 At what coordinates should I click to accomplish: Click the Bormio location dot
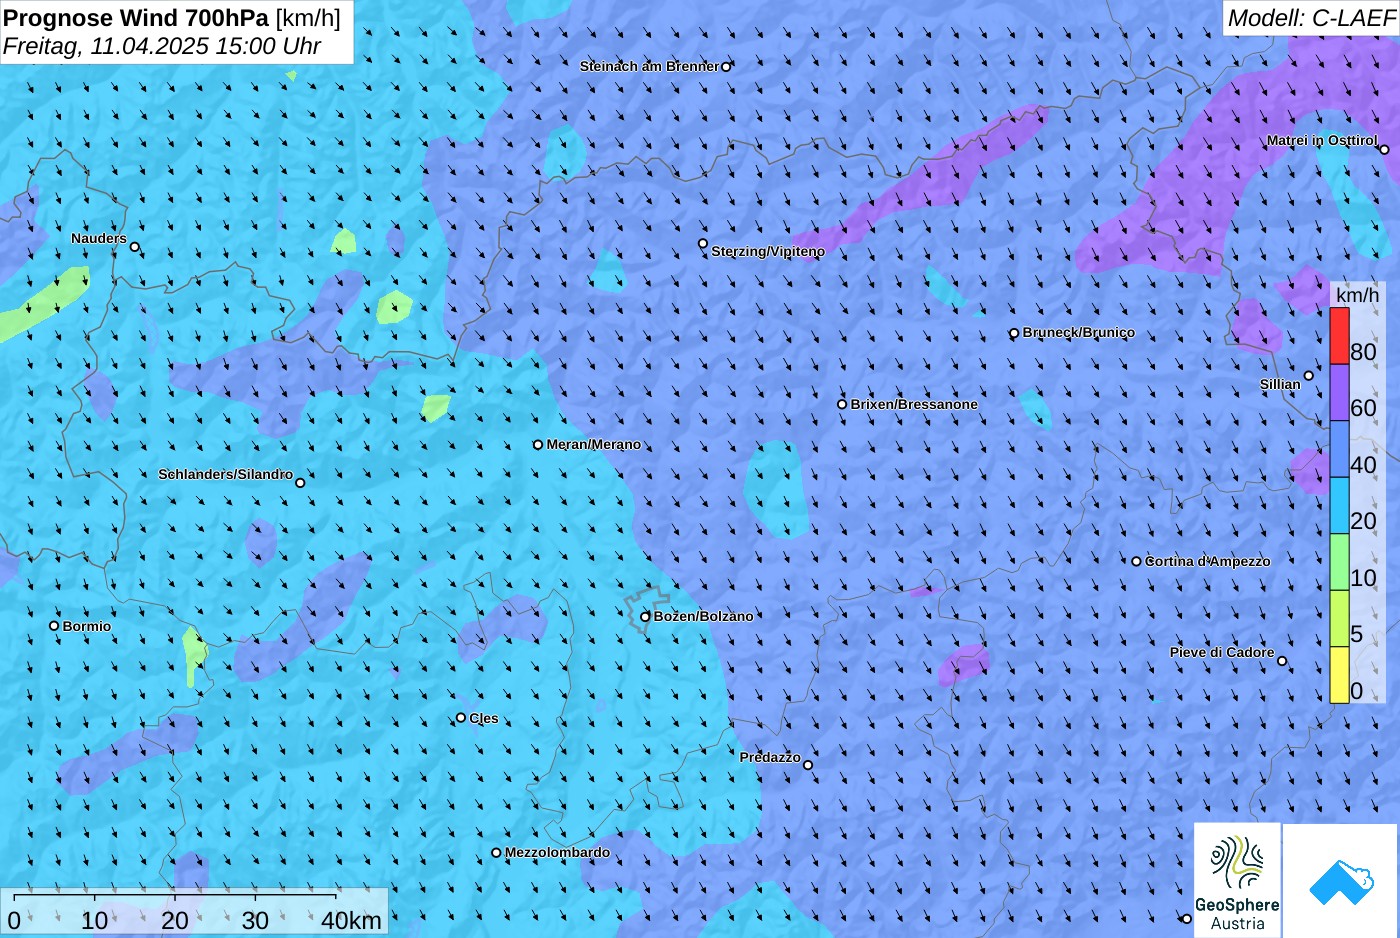click(54, 626)
